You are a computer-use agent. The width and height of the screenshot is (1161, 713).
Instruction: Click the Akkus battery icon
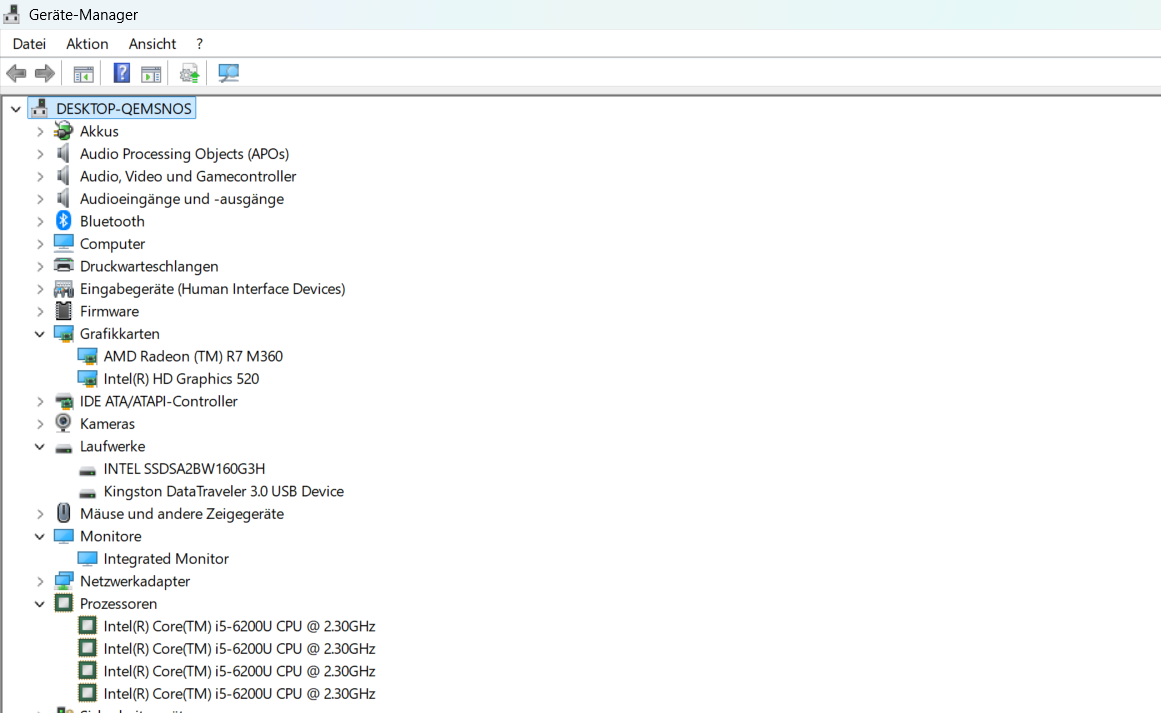(x=64, y=131)
